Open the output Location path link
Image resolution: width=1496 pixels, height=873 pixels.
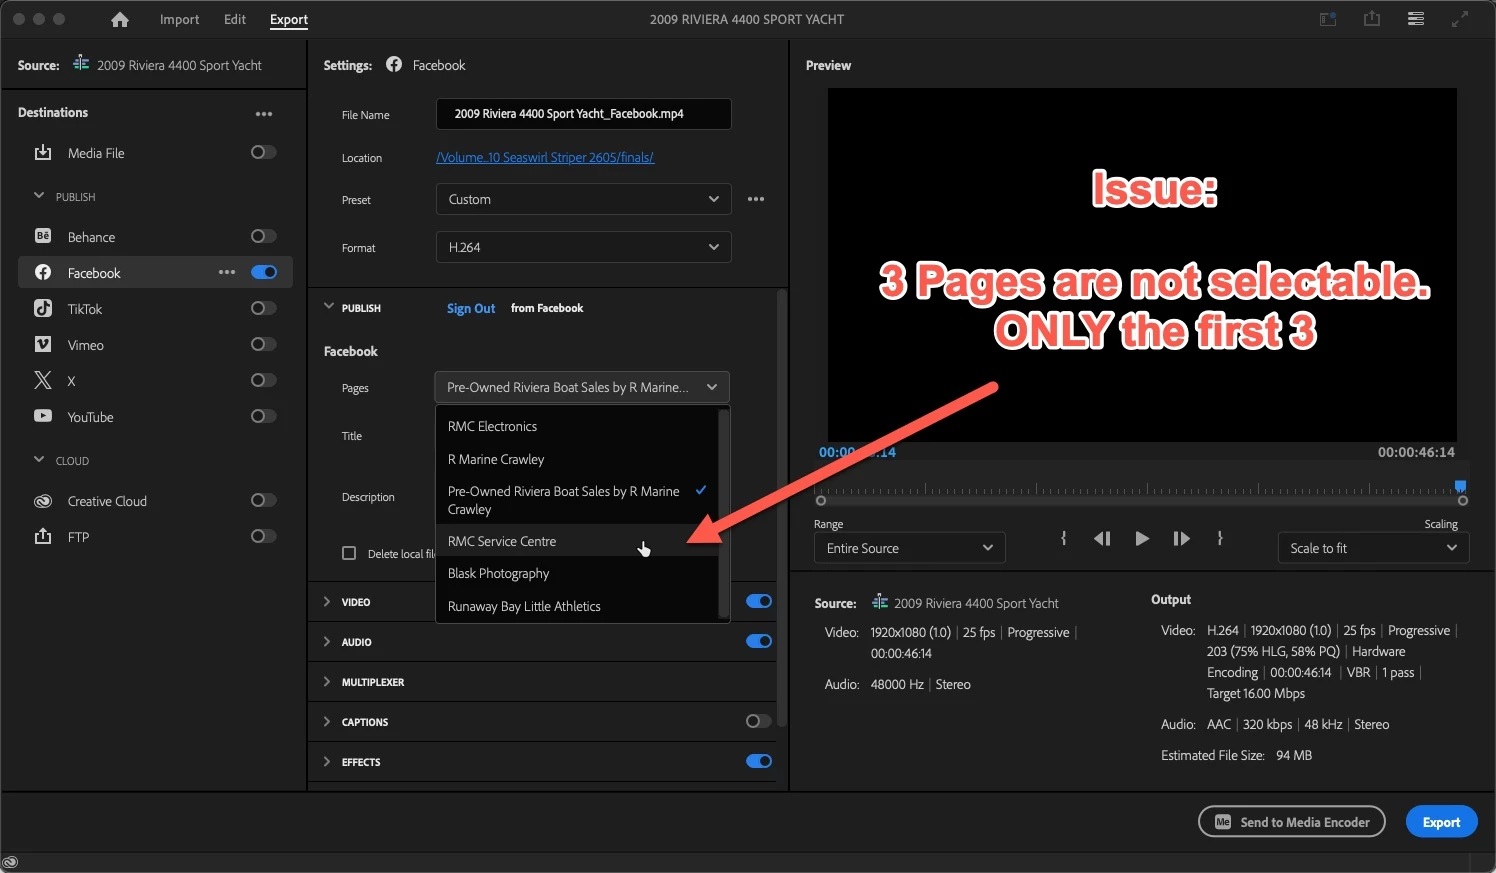tap(545, 157)
